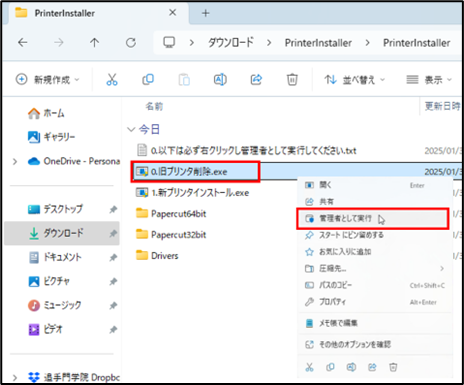The height and width of the screenshot is (385, 464).
Task: Open the 新規作成 menu
Action: click(x=47, y=79)
